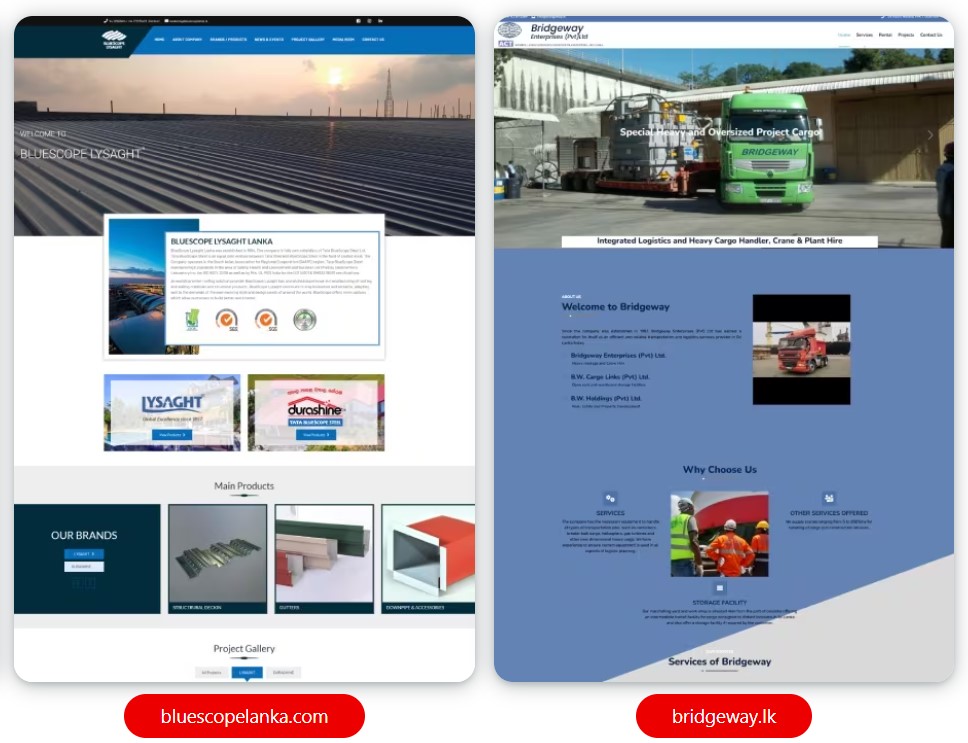Viewport: 968px width, 743px height.
Task: Select the blue Lysaght gallery filter tab
Action: pyautogui.click(x=247, y=672)
